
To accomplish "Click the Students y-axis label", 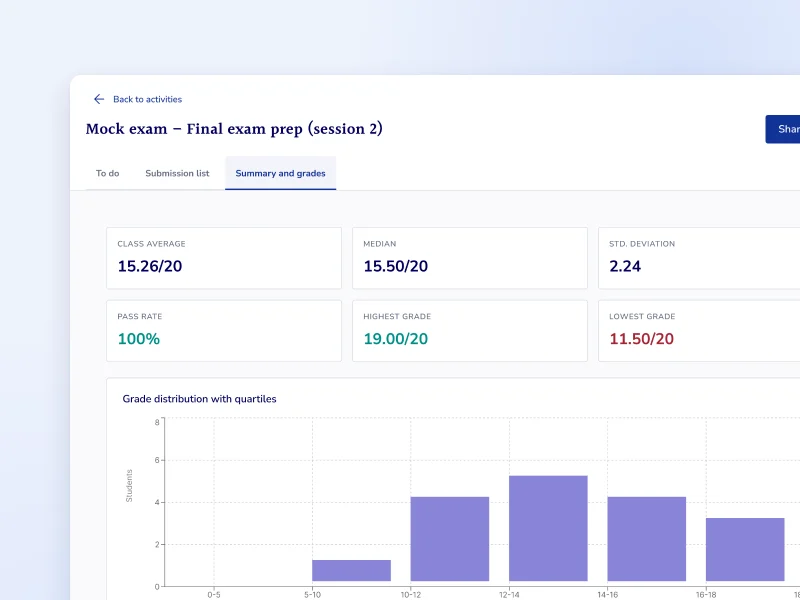I will pos(129,486).
